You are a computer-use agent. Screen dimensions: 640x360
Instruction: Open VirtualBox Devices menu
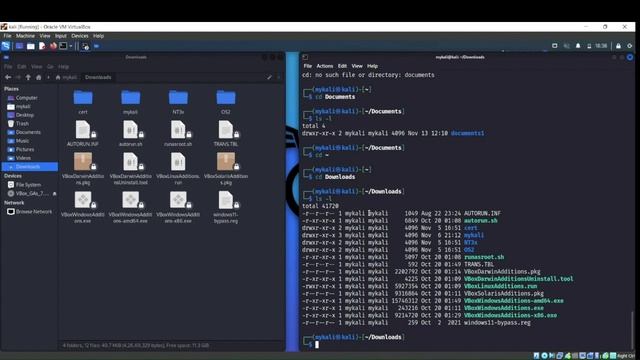(x=80, y=36)
